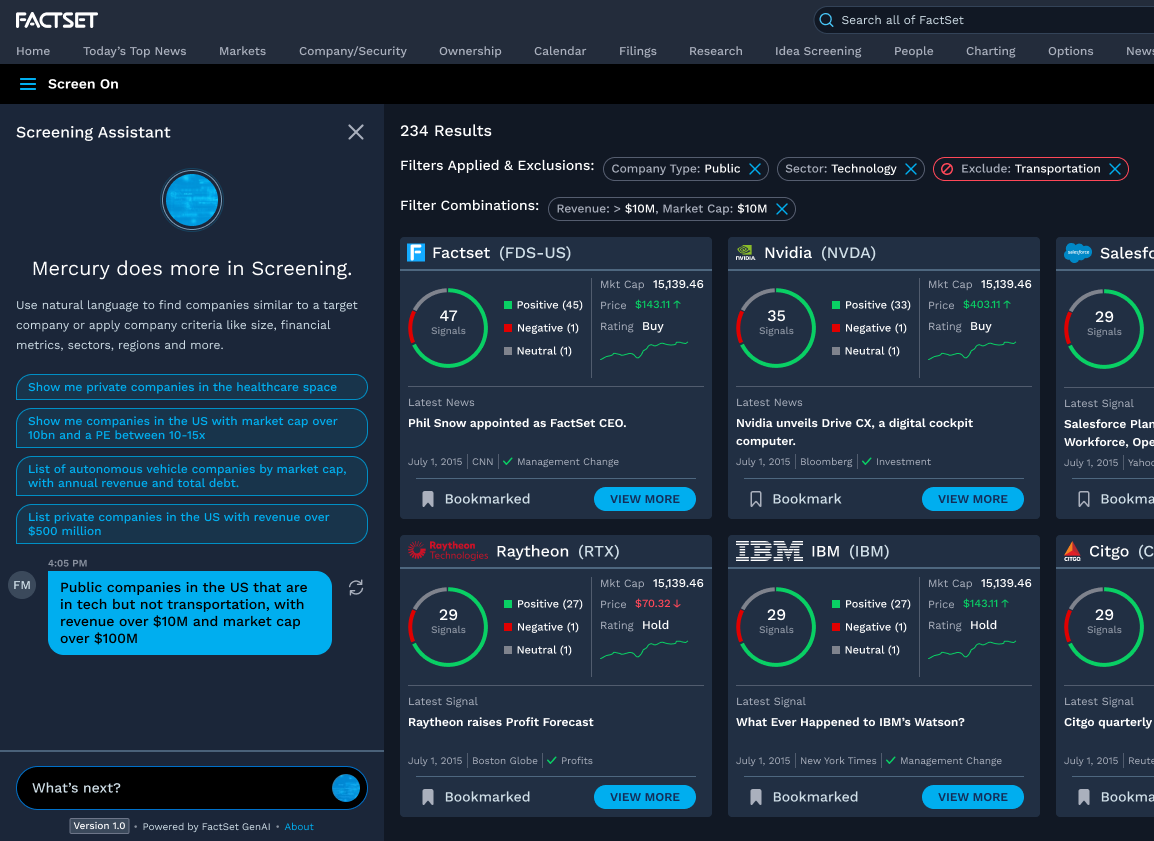This screenshot has height=841, width=1154.
Task: Click the Citgo triangle logo
Action: point(1072,551)
